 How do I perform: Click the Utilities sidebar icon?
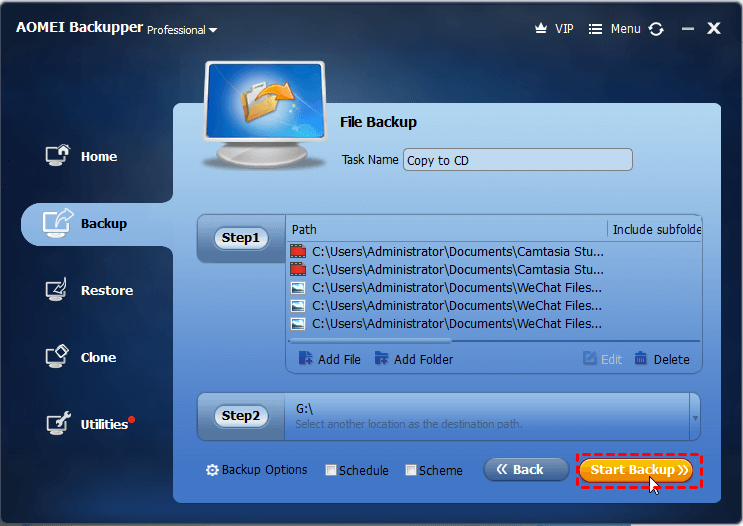[58, 423]
